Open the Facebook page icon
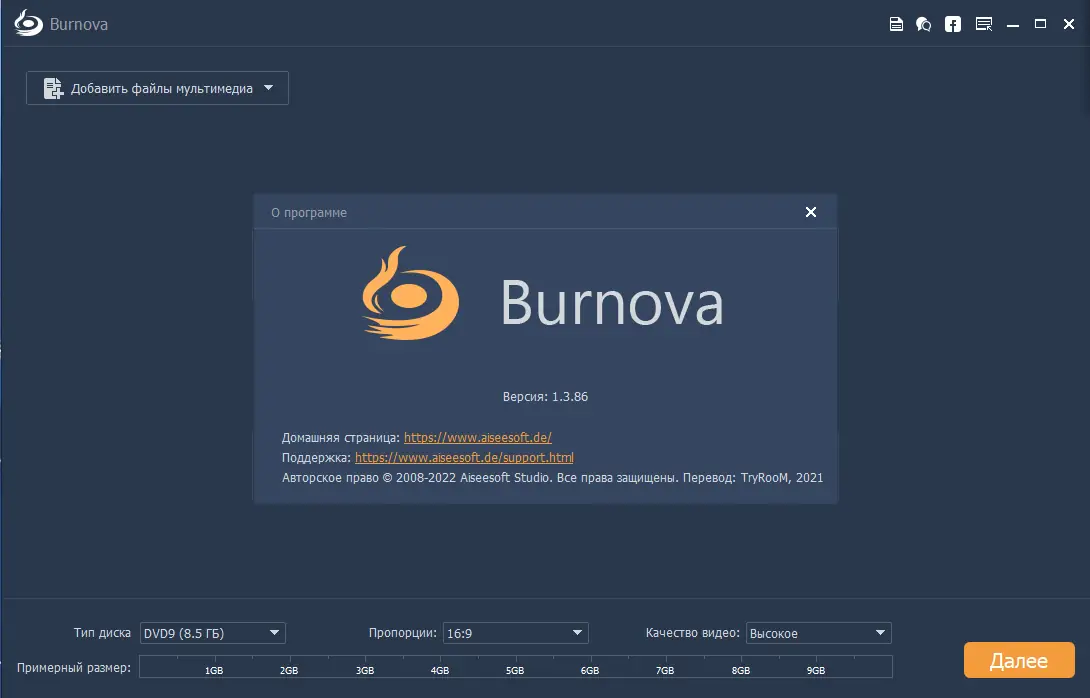 pos(952,24)
